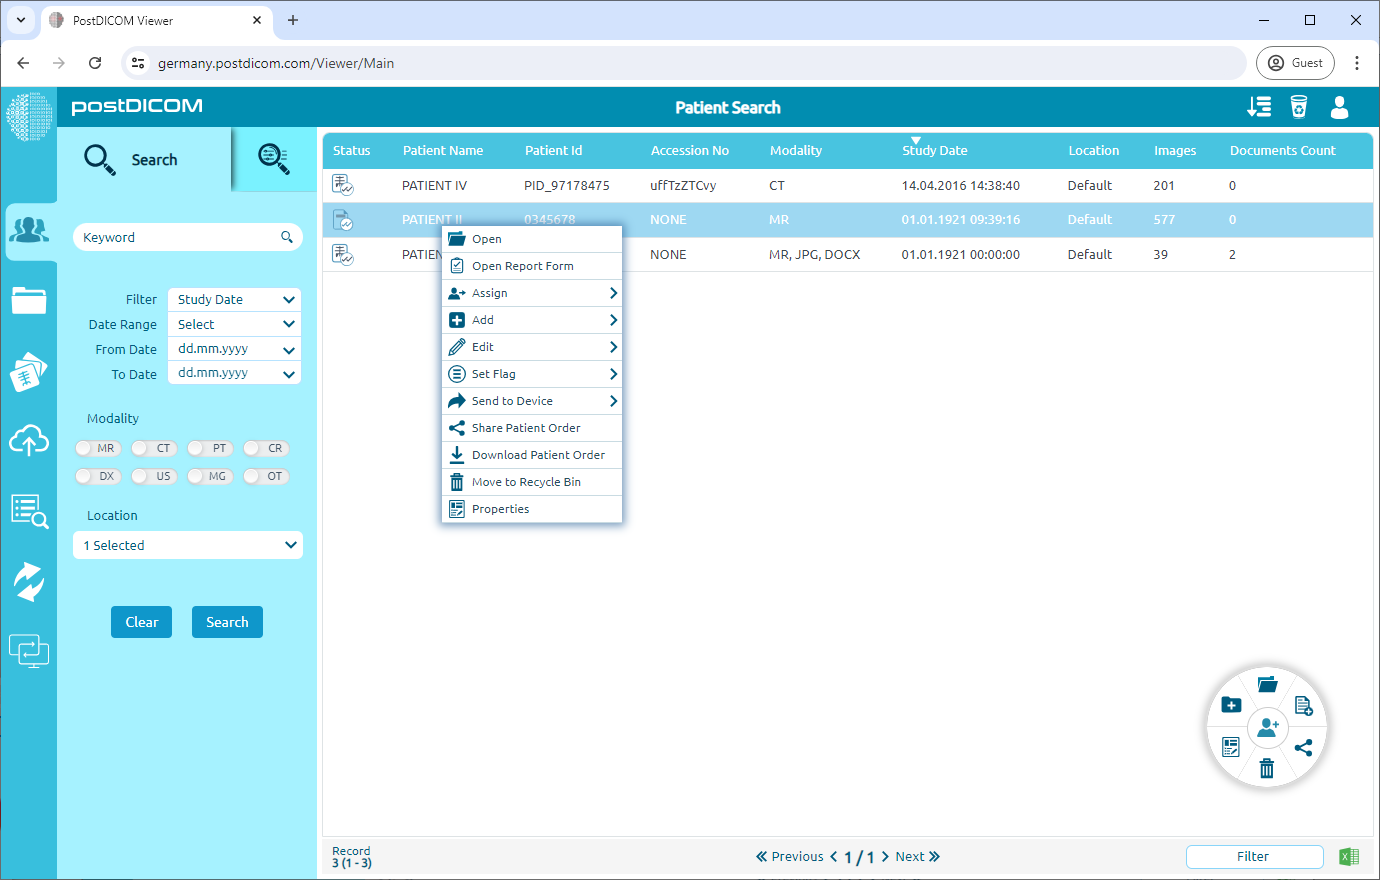
Task: Enable the US modality filter
Action: pyautogui.click(x=153, y=476)
